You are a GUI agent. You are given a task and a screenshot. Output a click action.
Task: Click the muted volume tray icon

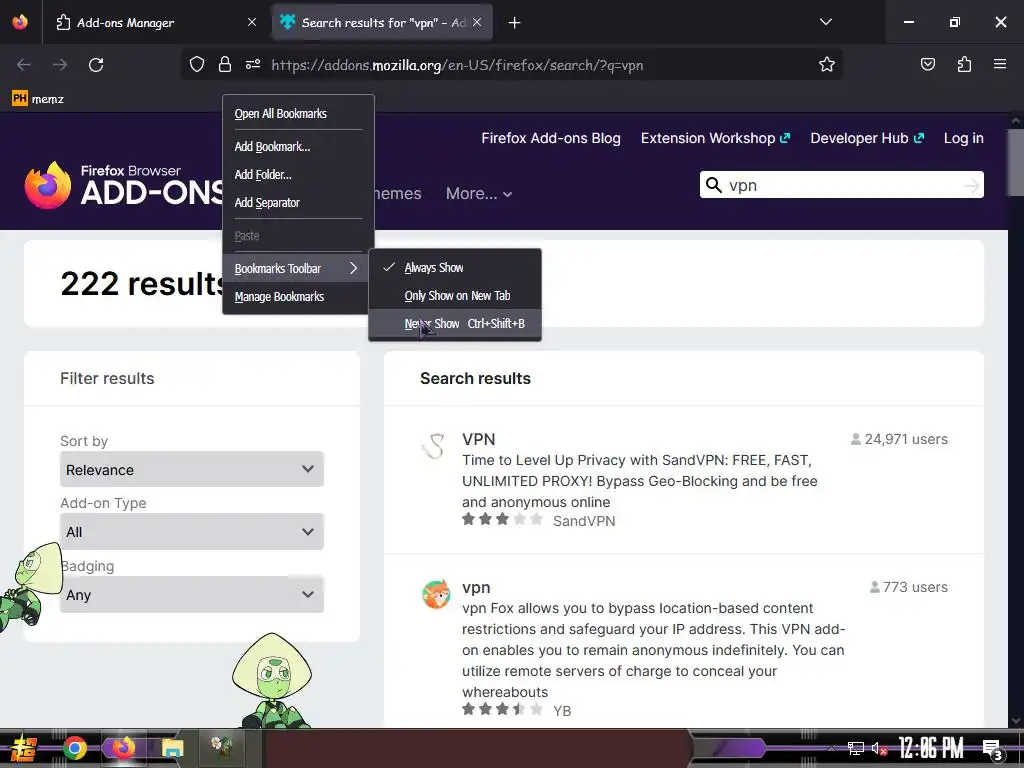click(879, 748)
